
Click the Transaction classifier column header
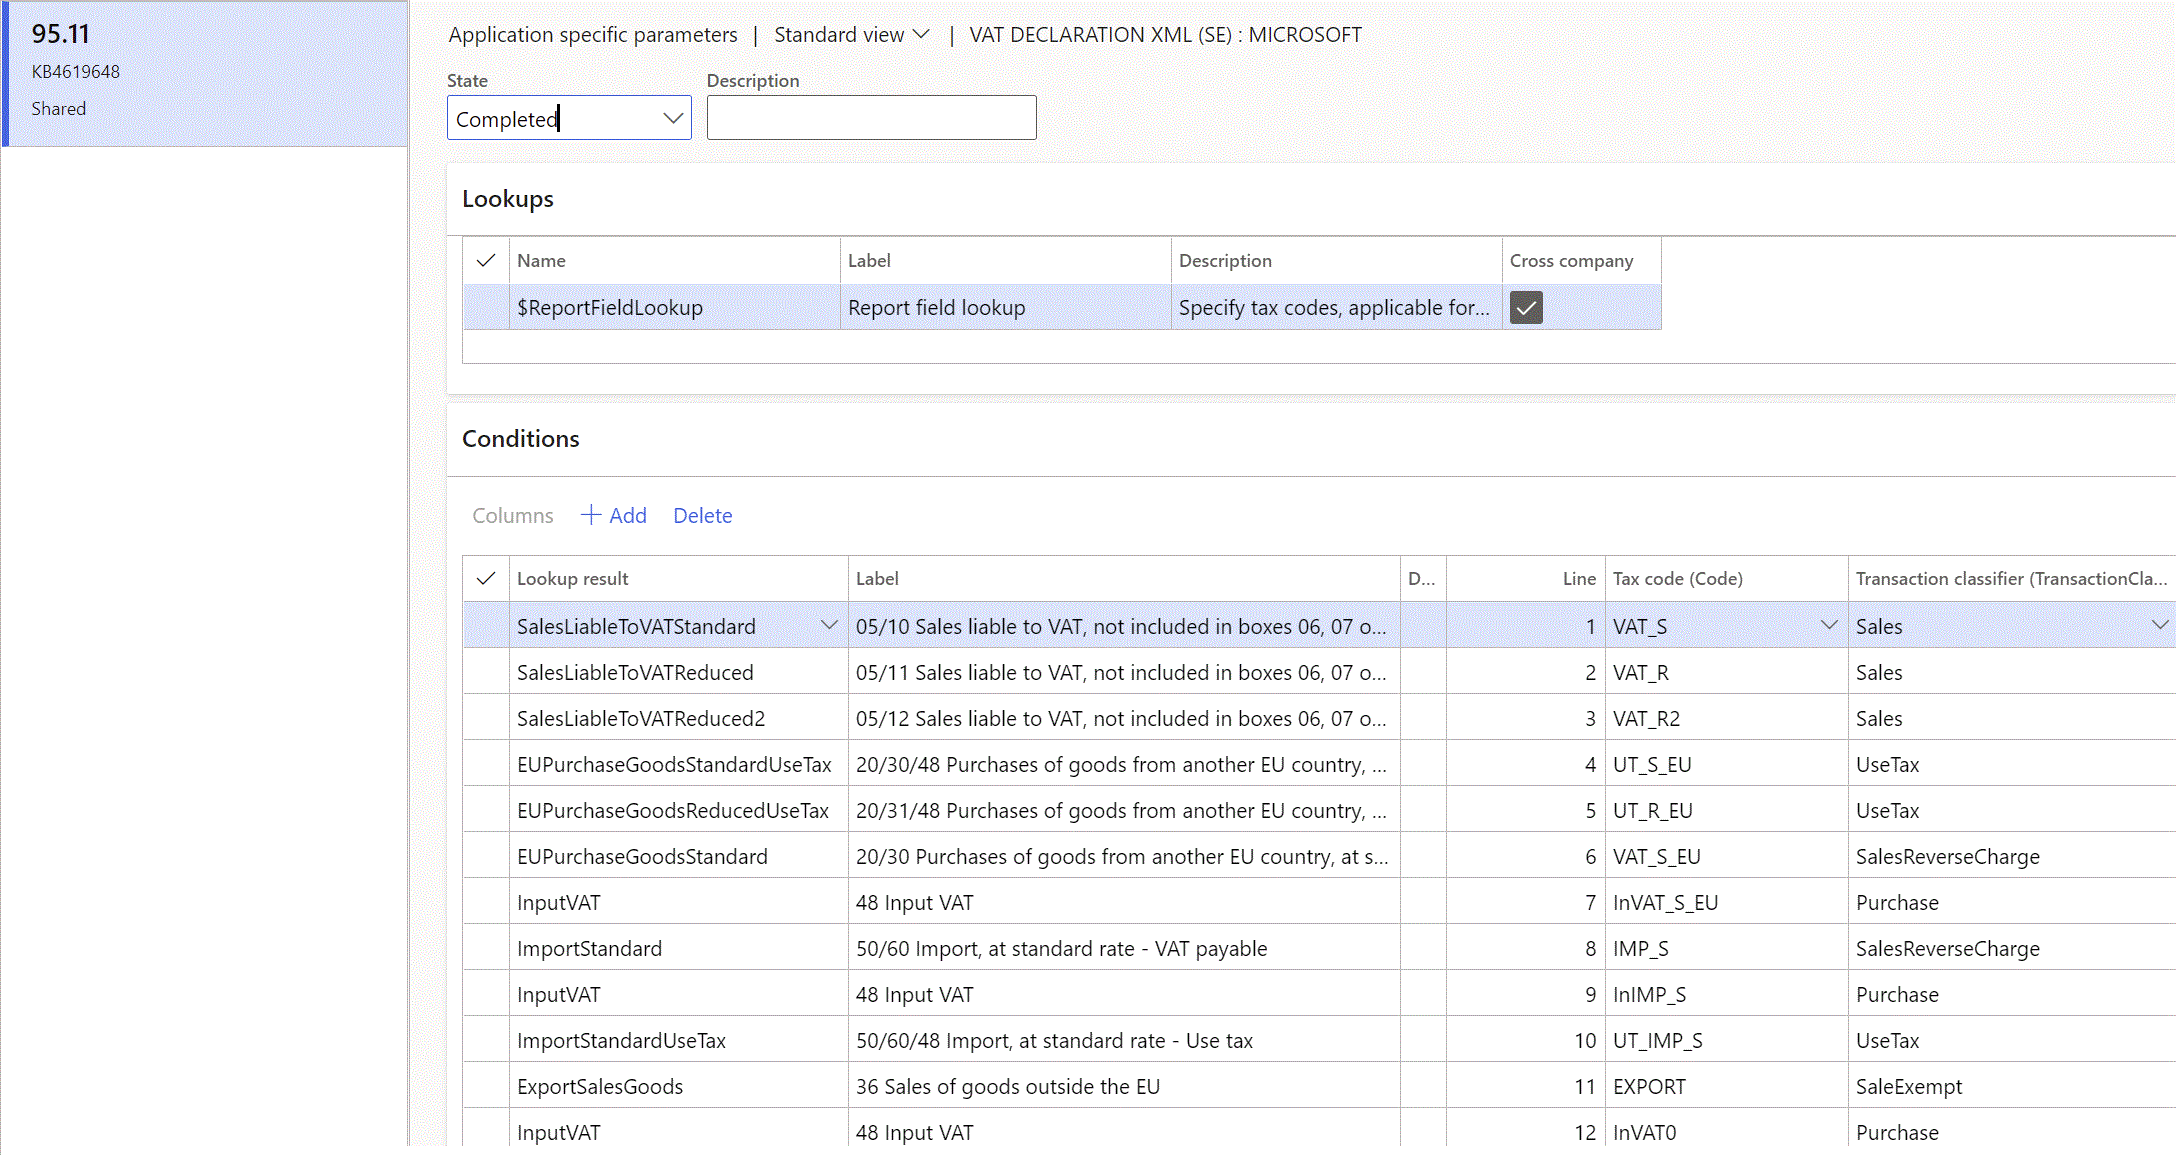click(2011, 579)
